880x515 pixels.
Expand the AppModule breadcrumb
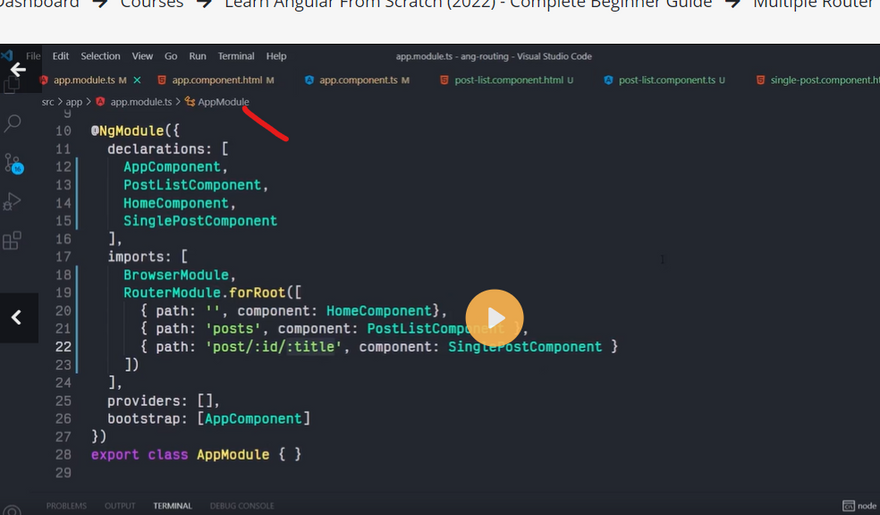click(x=223, y=102)
